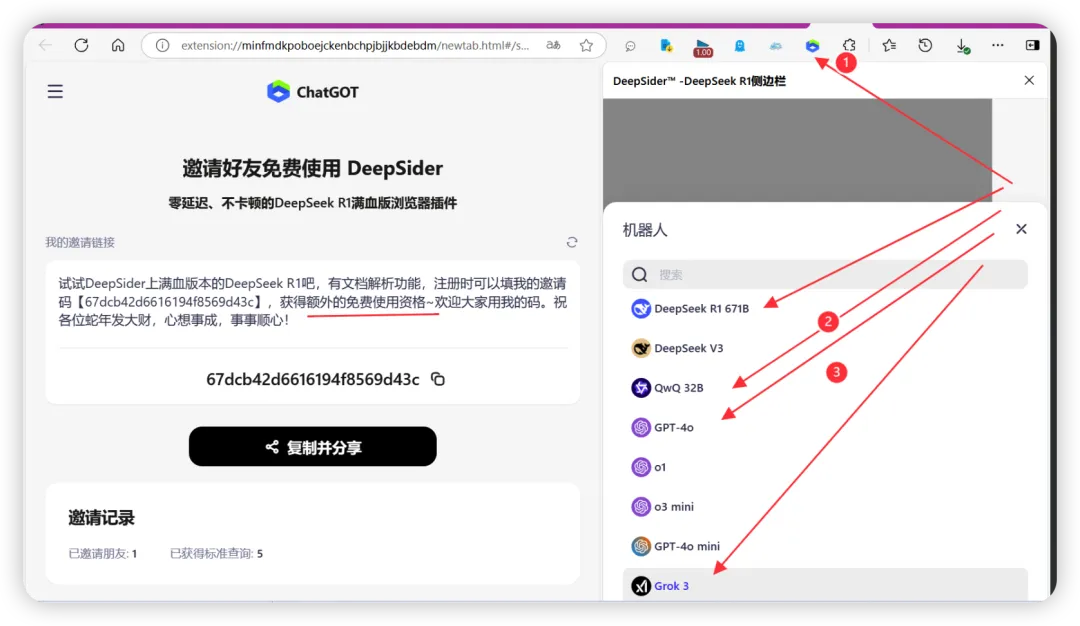Open the browser three-dot settings menu
This screenshot has width=1080, height=626.
pyautogui.click(x=997, y=45)
